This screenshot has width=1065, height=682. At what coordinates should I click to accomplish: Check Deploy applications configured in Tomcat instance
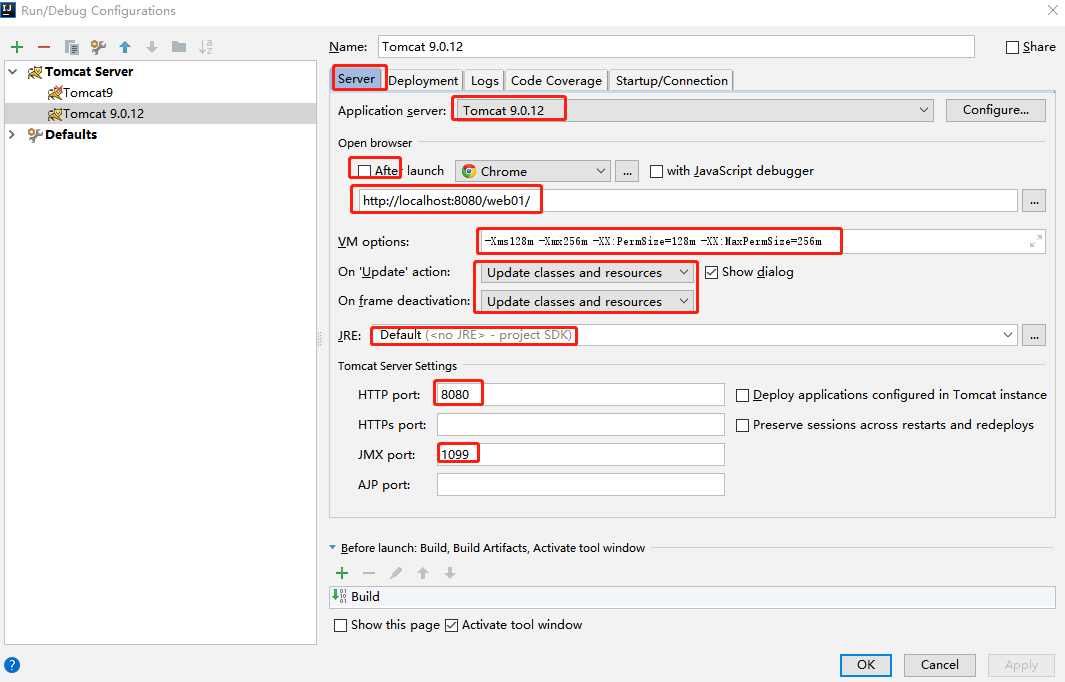coord(742,395)
